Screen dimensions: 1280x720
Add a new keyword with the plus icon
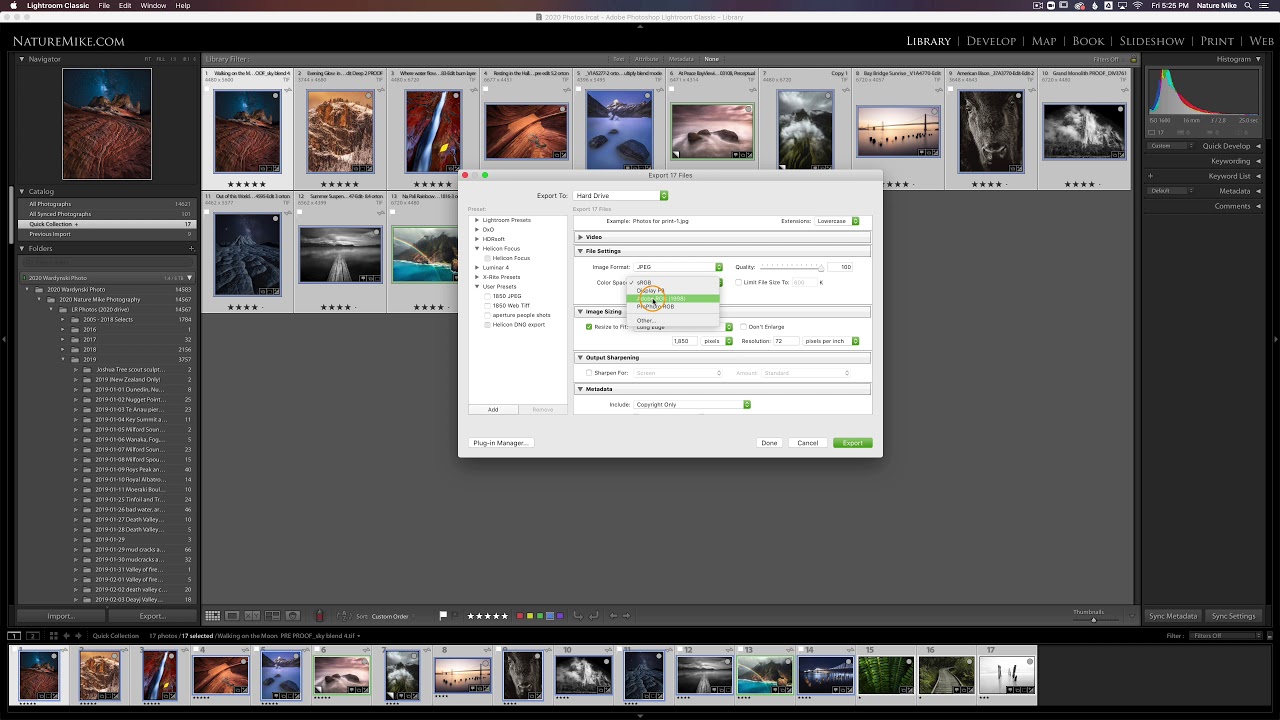coord(1150,176)
